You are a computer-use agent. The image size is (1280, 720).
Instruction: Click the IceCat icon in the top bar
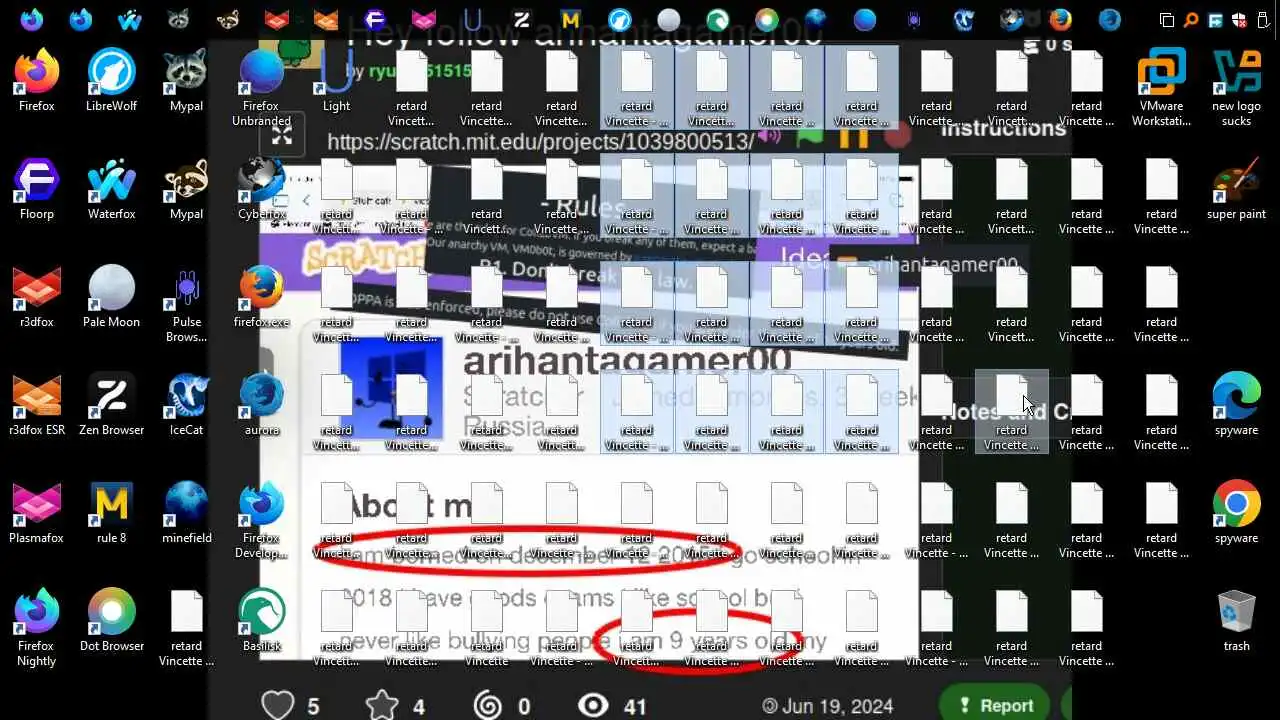963,19
